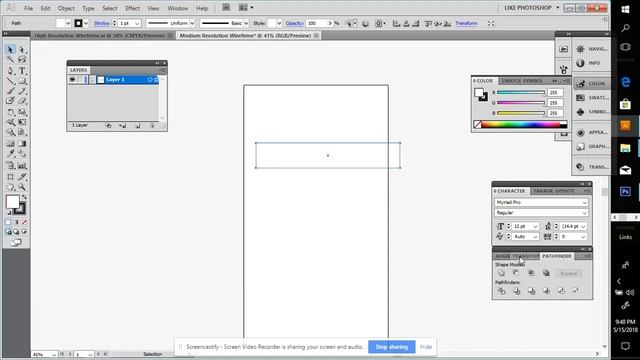640x360 pixels.
Task: Select the Lasso tool
Action: click(x=22, y=60)
